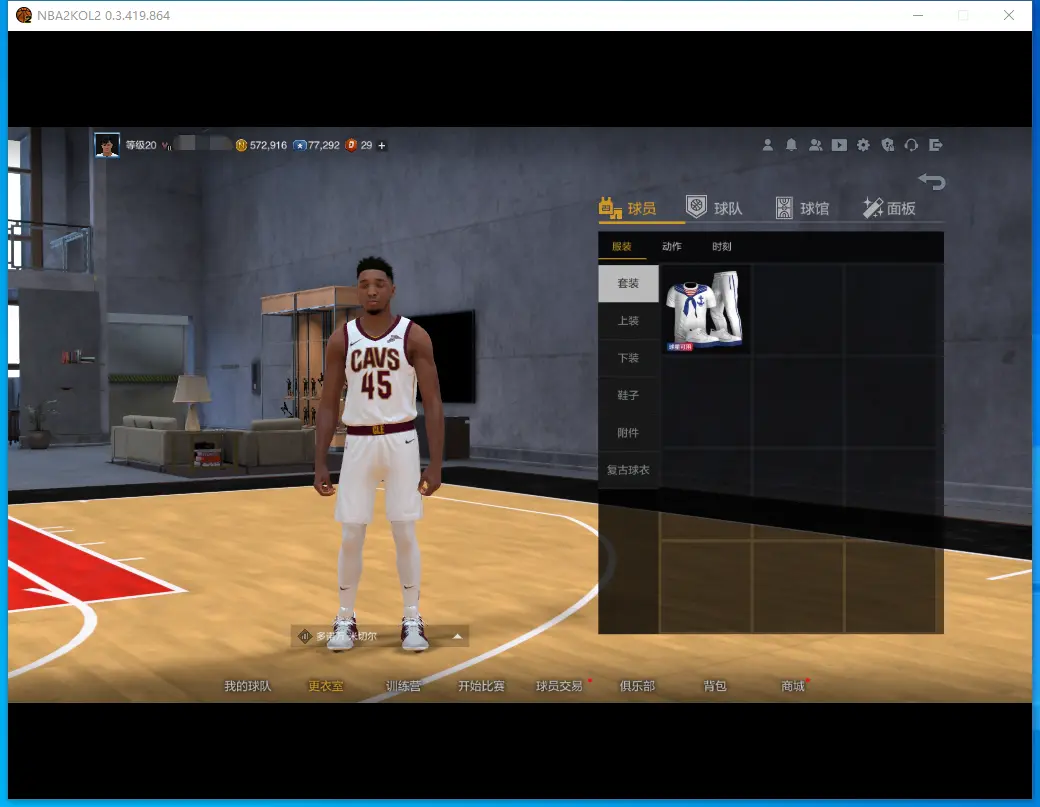Choose the sailor outfit set thumbnail
The height and width of the screenshot is (807, 1040).
(x=705, y=310)
